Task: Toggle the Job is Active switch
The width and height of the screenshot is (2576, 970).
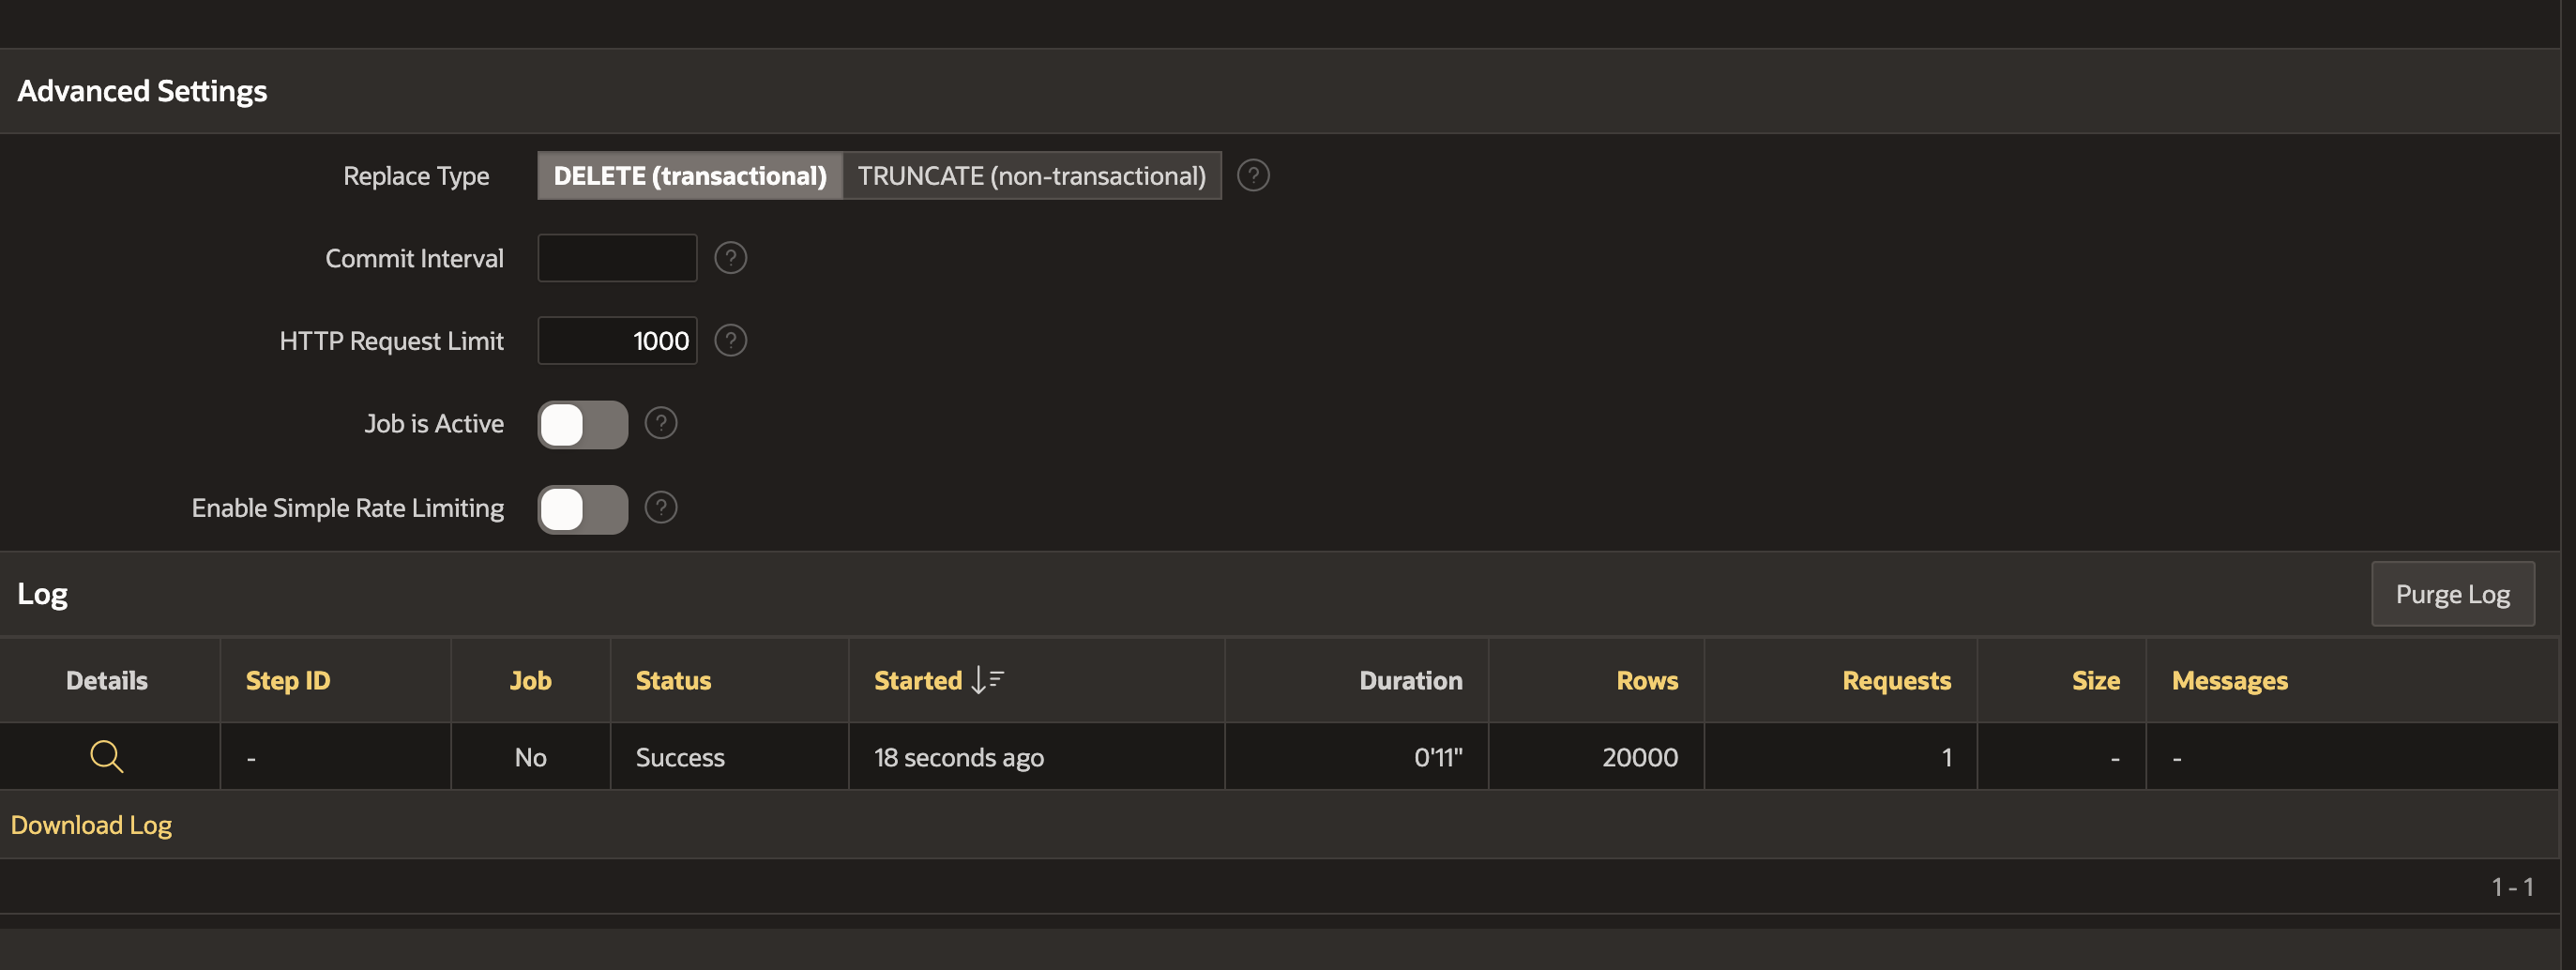Action: pos(582,425)
